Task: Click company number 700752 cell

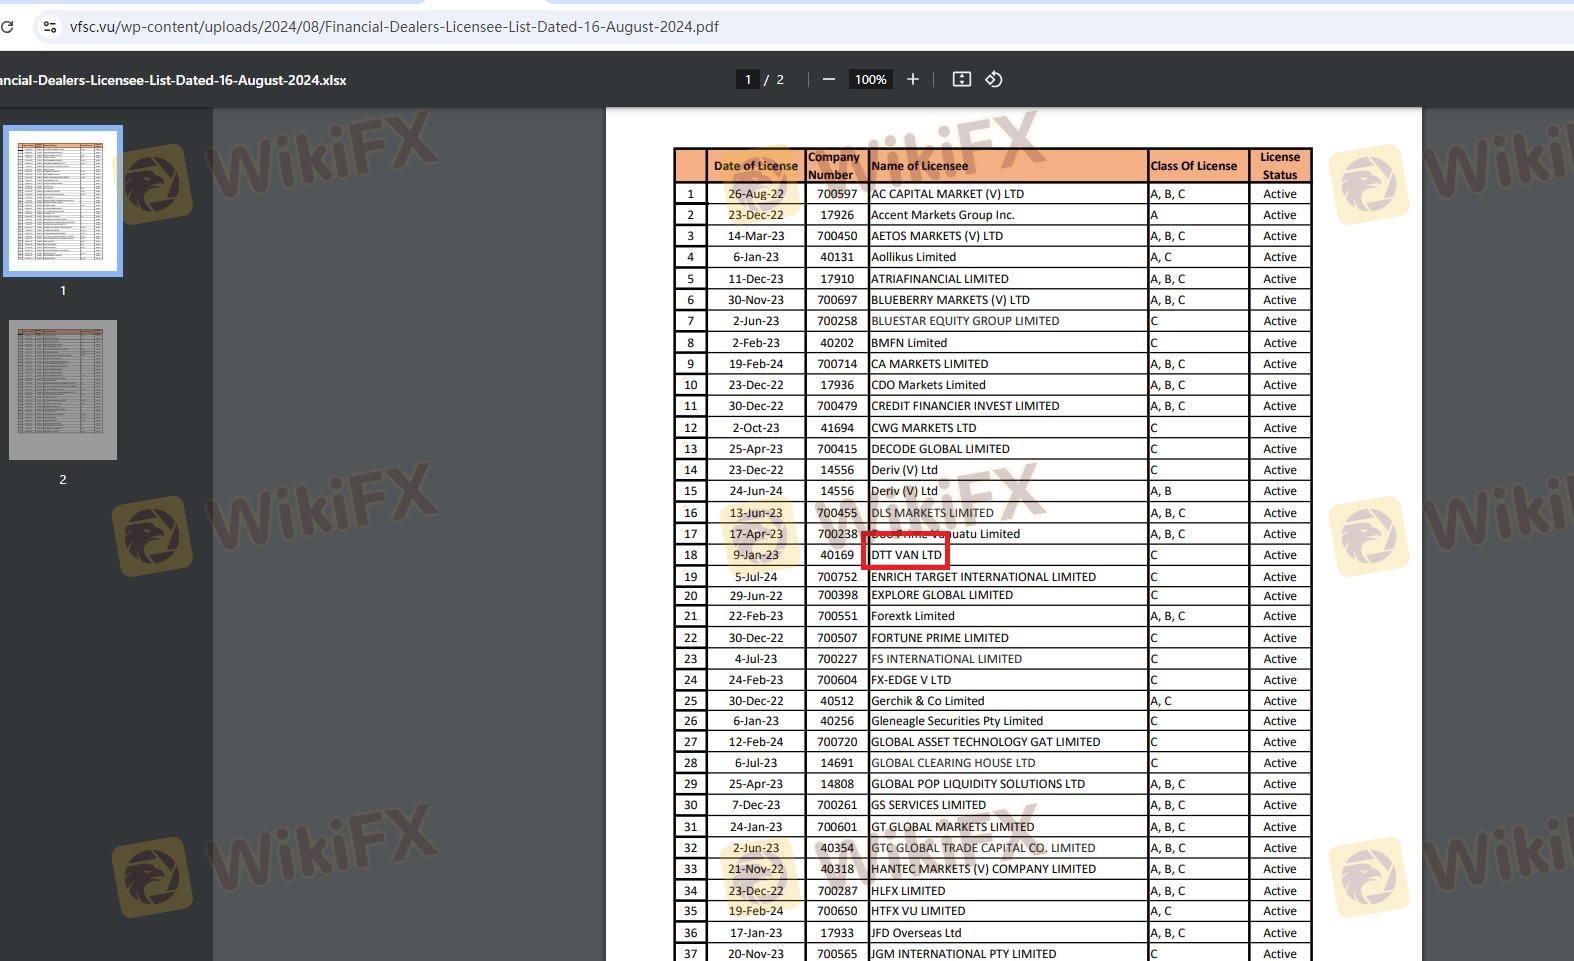Action: pyautogui.click(x=837, y=577)
